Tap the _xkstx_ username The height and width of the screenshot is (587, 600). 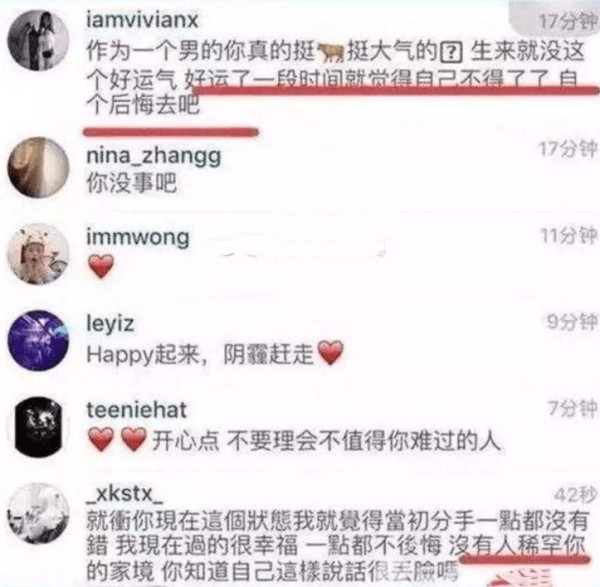(125, 494)
